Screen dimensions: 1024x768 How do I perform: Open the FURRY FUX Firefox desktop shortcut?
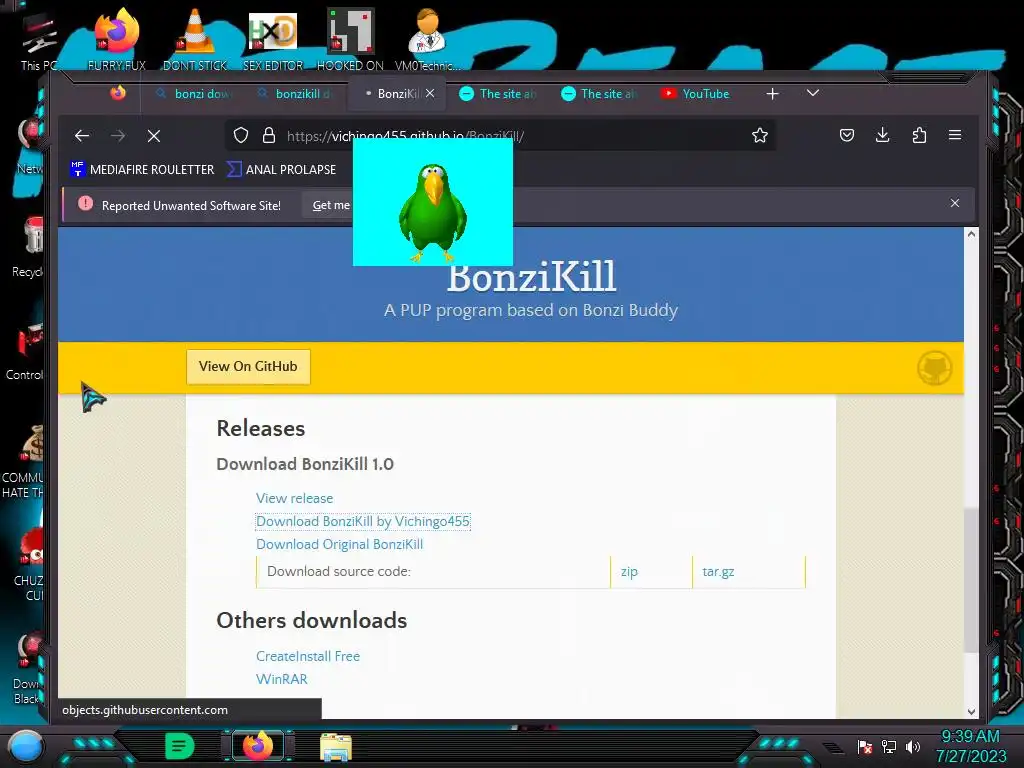[x=117, y=38]
